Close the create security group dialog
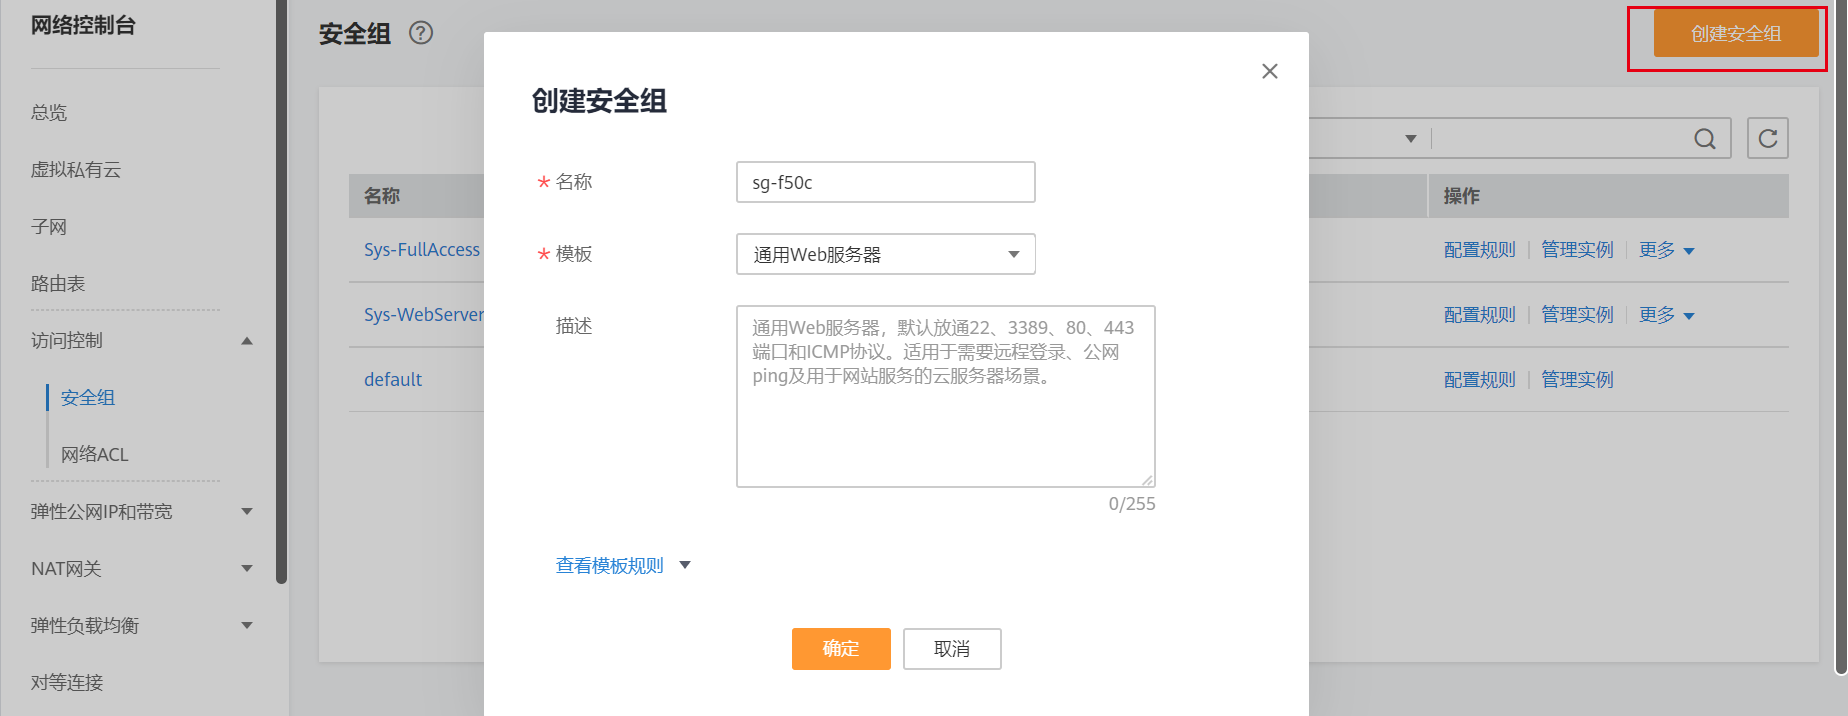Image resolution: width=1848 pixels, height=716 pixels. pyautogui.click(x=1269, y=71)
